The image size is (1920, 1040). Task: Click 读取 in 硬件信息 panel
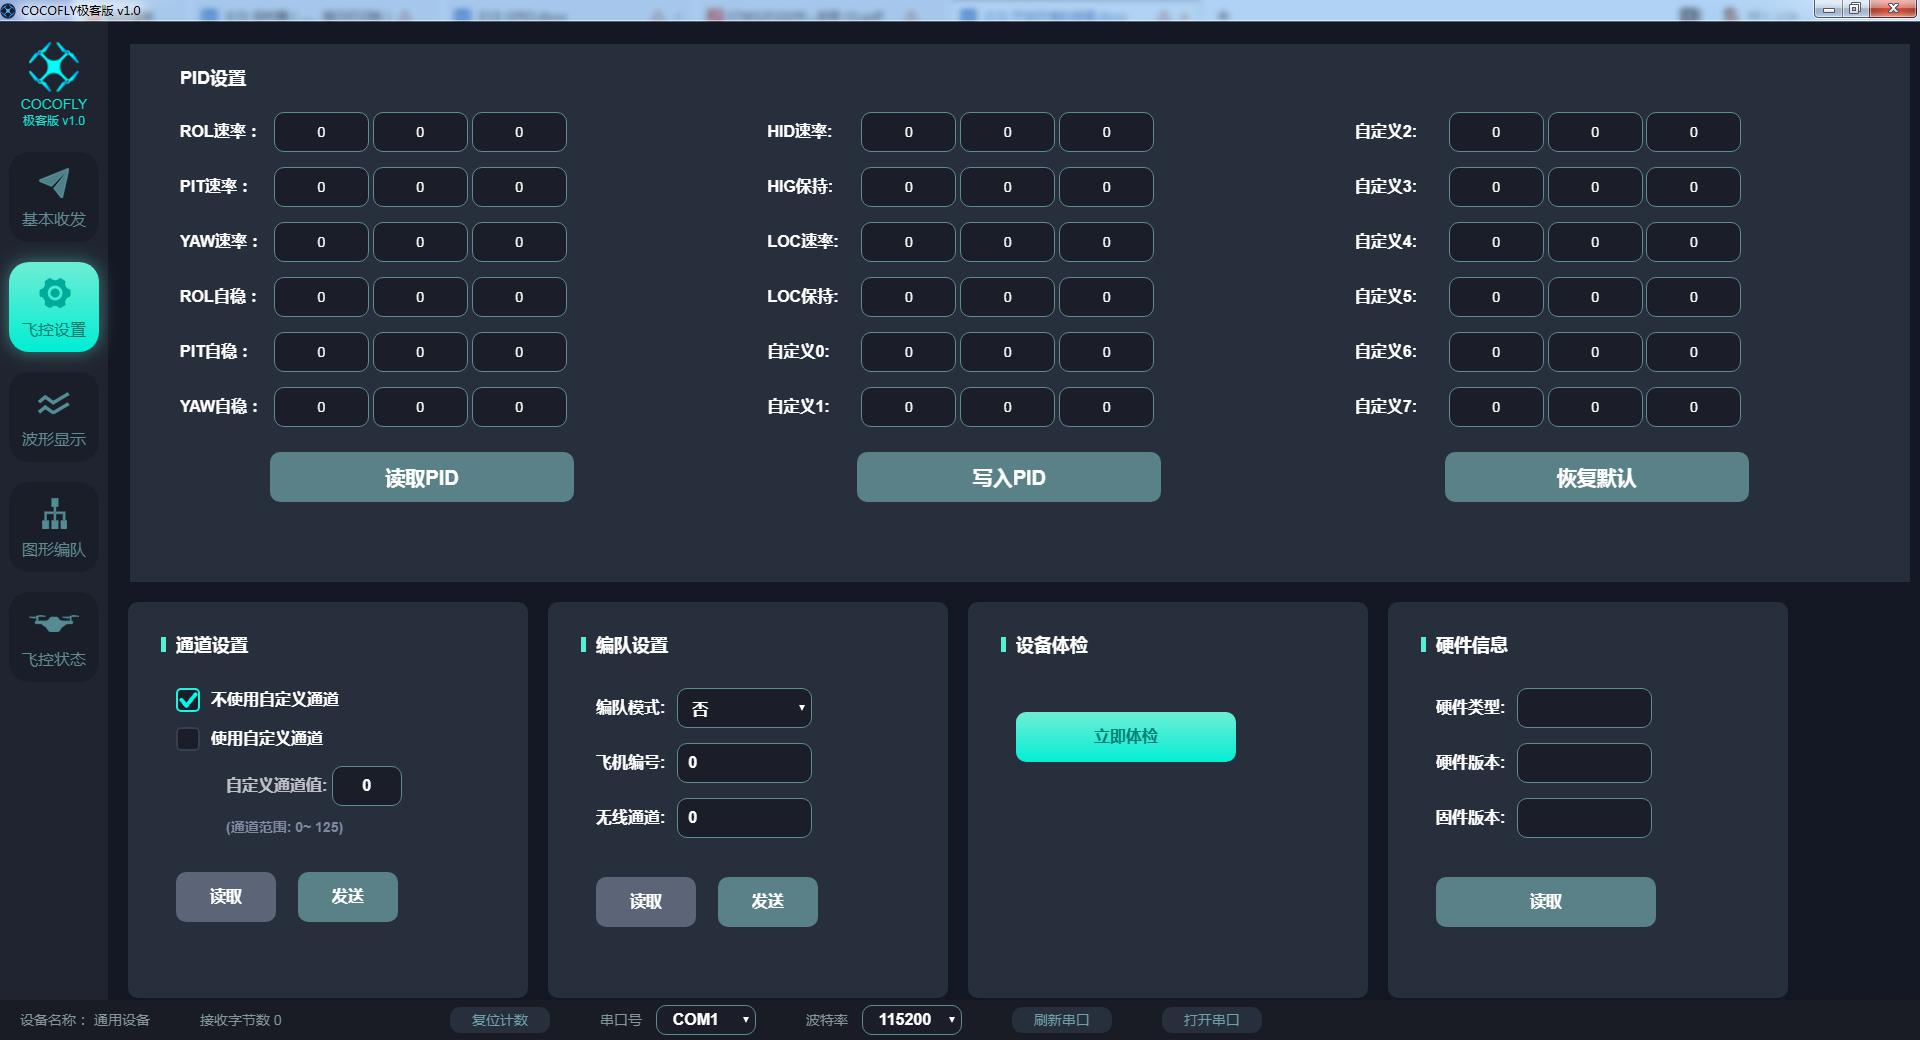tap(1546, 902)
